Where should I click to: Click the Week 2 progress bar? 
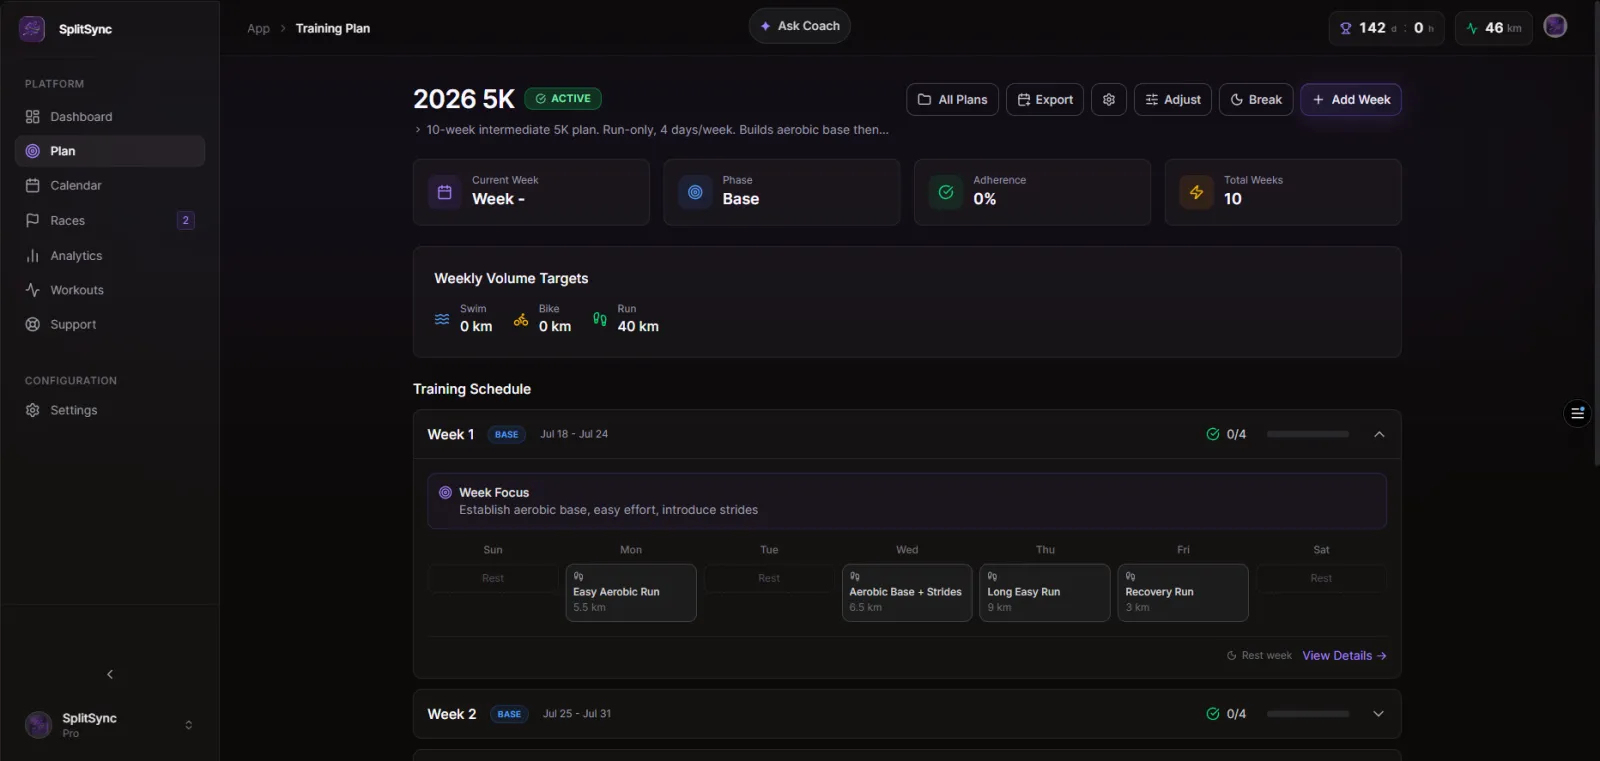[x=1308, y=714]
